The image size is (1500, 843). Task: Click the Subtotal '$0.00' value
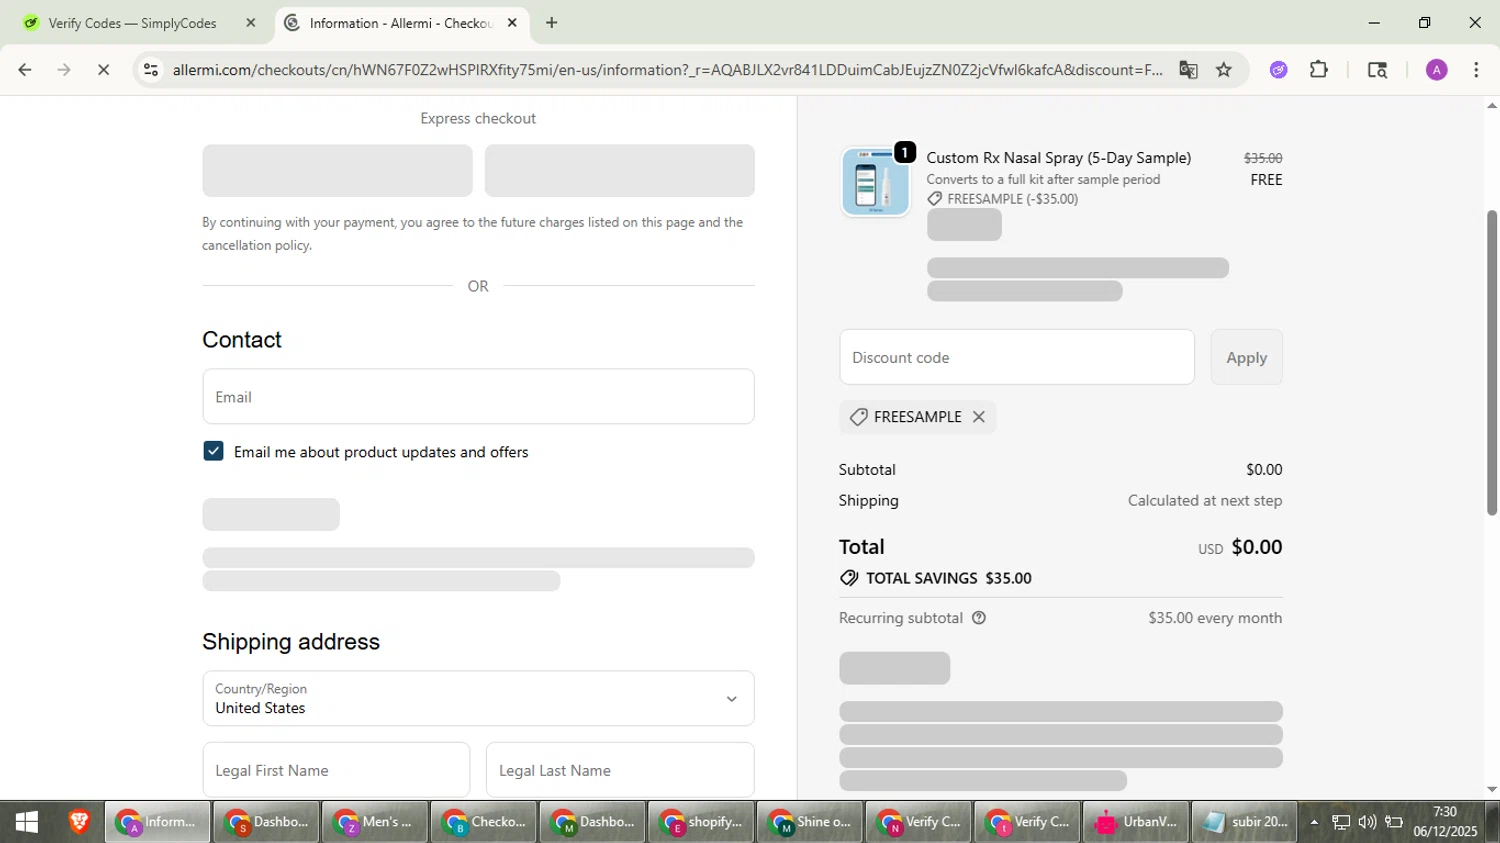1264,469
